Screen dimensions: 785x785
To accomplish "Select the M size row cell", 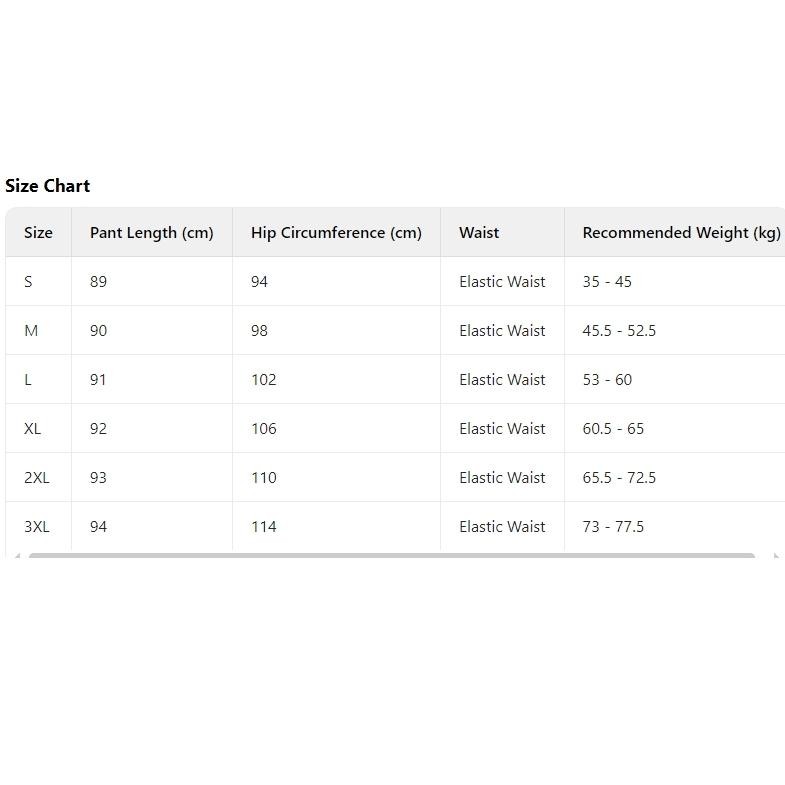I will click(38, 330).
